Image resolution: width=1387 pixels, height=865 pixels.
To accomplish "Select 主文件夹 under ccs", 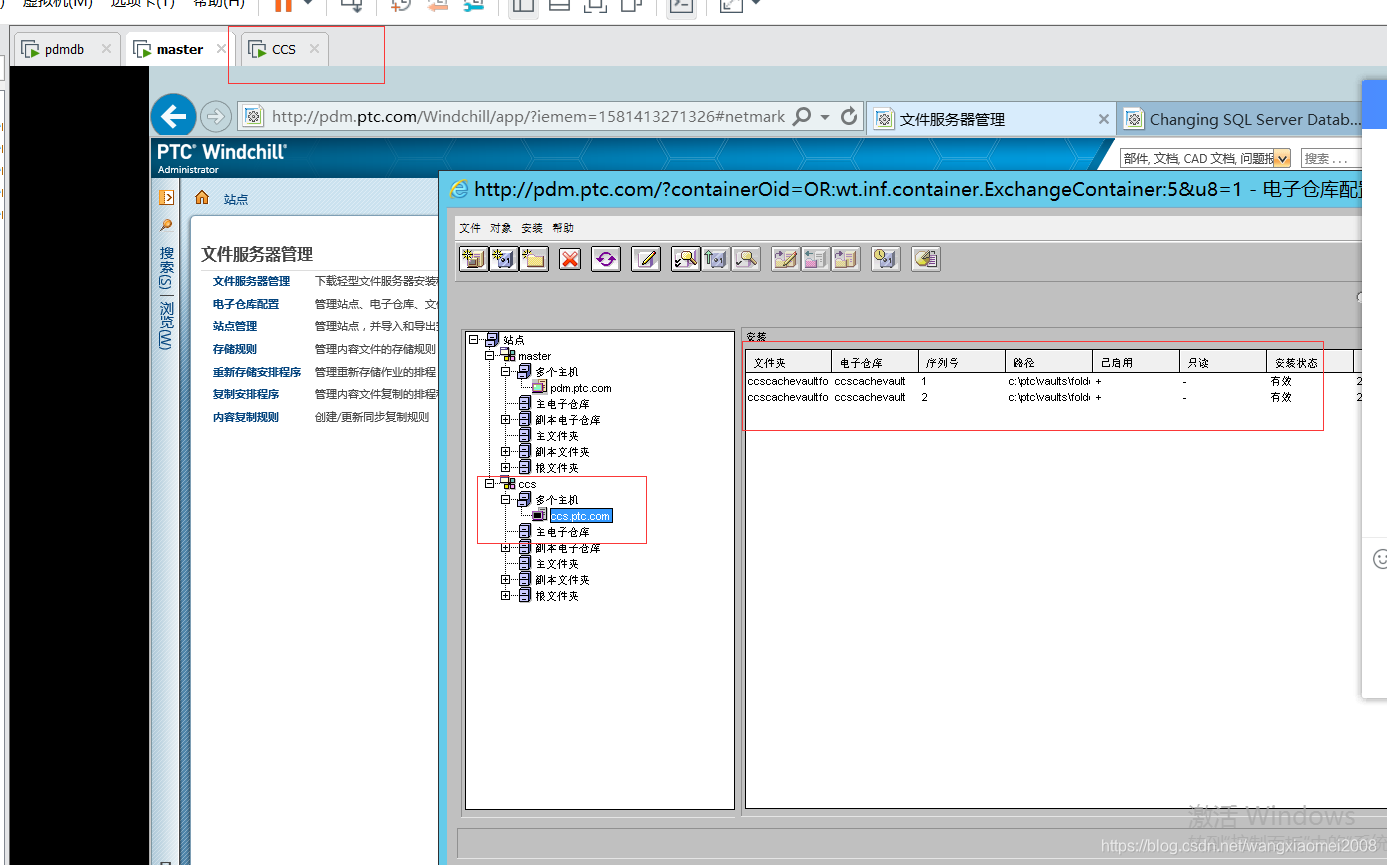I will [556, 564].
